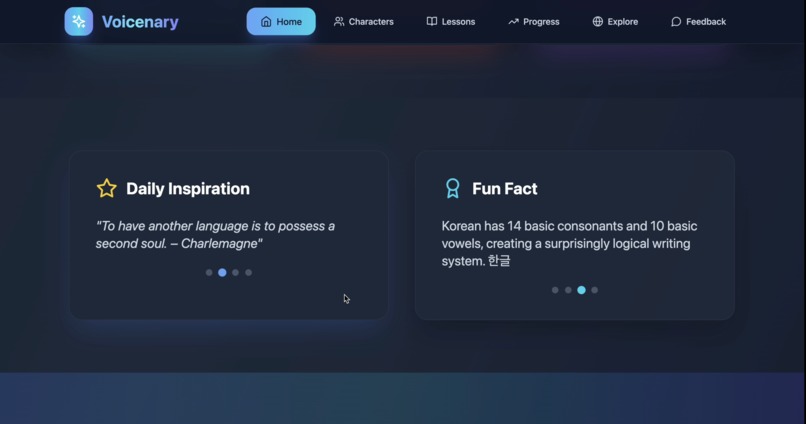
Task: Select fourth dot in Daily Inspiration carousel
Action: click(x=248, y=272)
